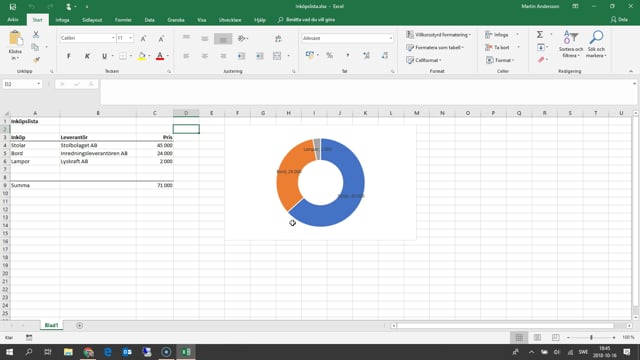This screenshot has width=640, height=360.
Task: Align cell text left
Action: tap(186, 56)
